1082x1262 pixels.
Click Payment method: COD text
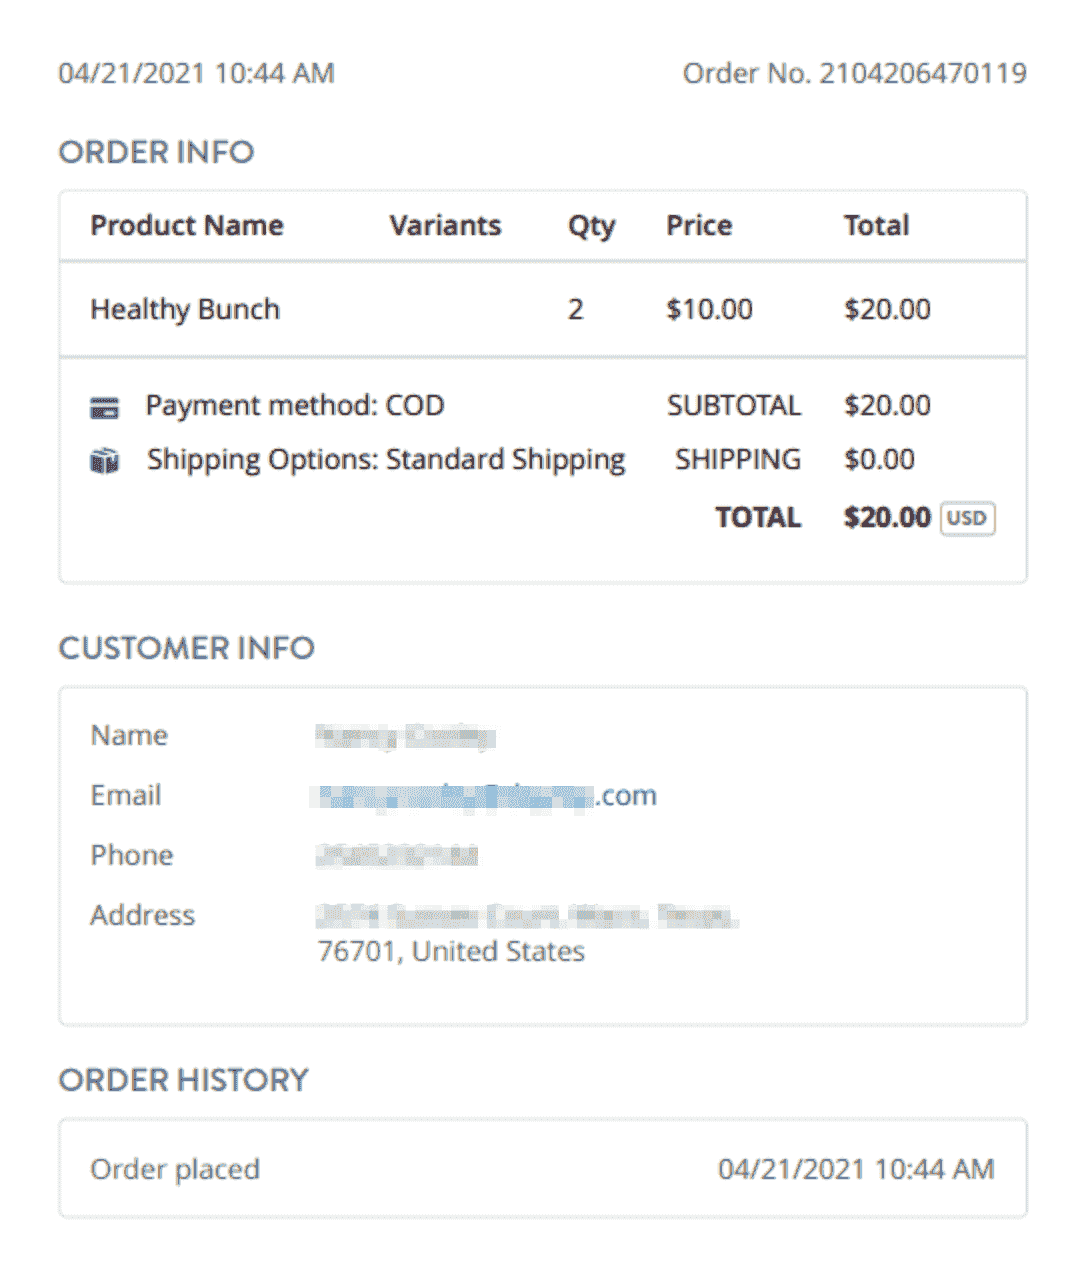pyautogui.click(x=295, y=406)
